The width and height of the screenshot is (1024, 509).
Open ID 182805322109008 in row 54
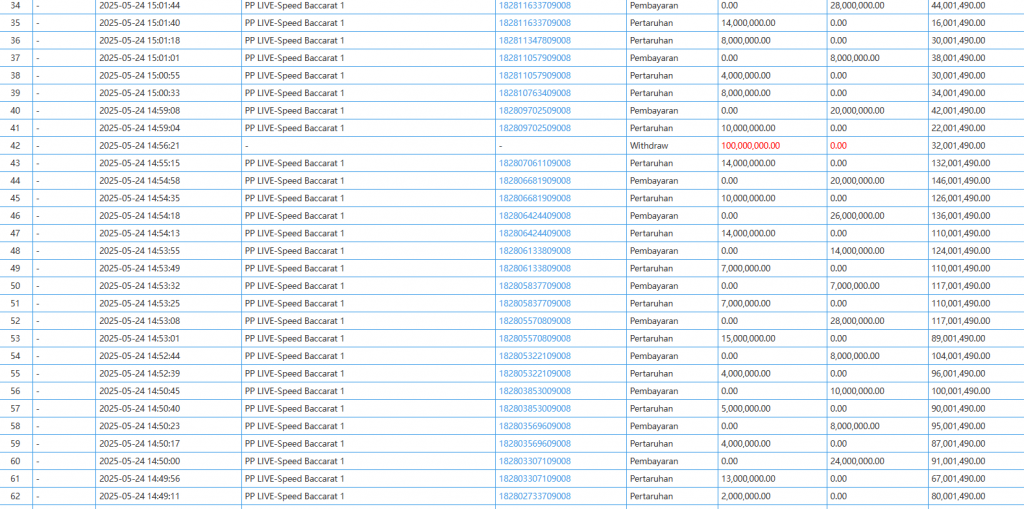(535, 356)
